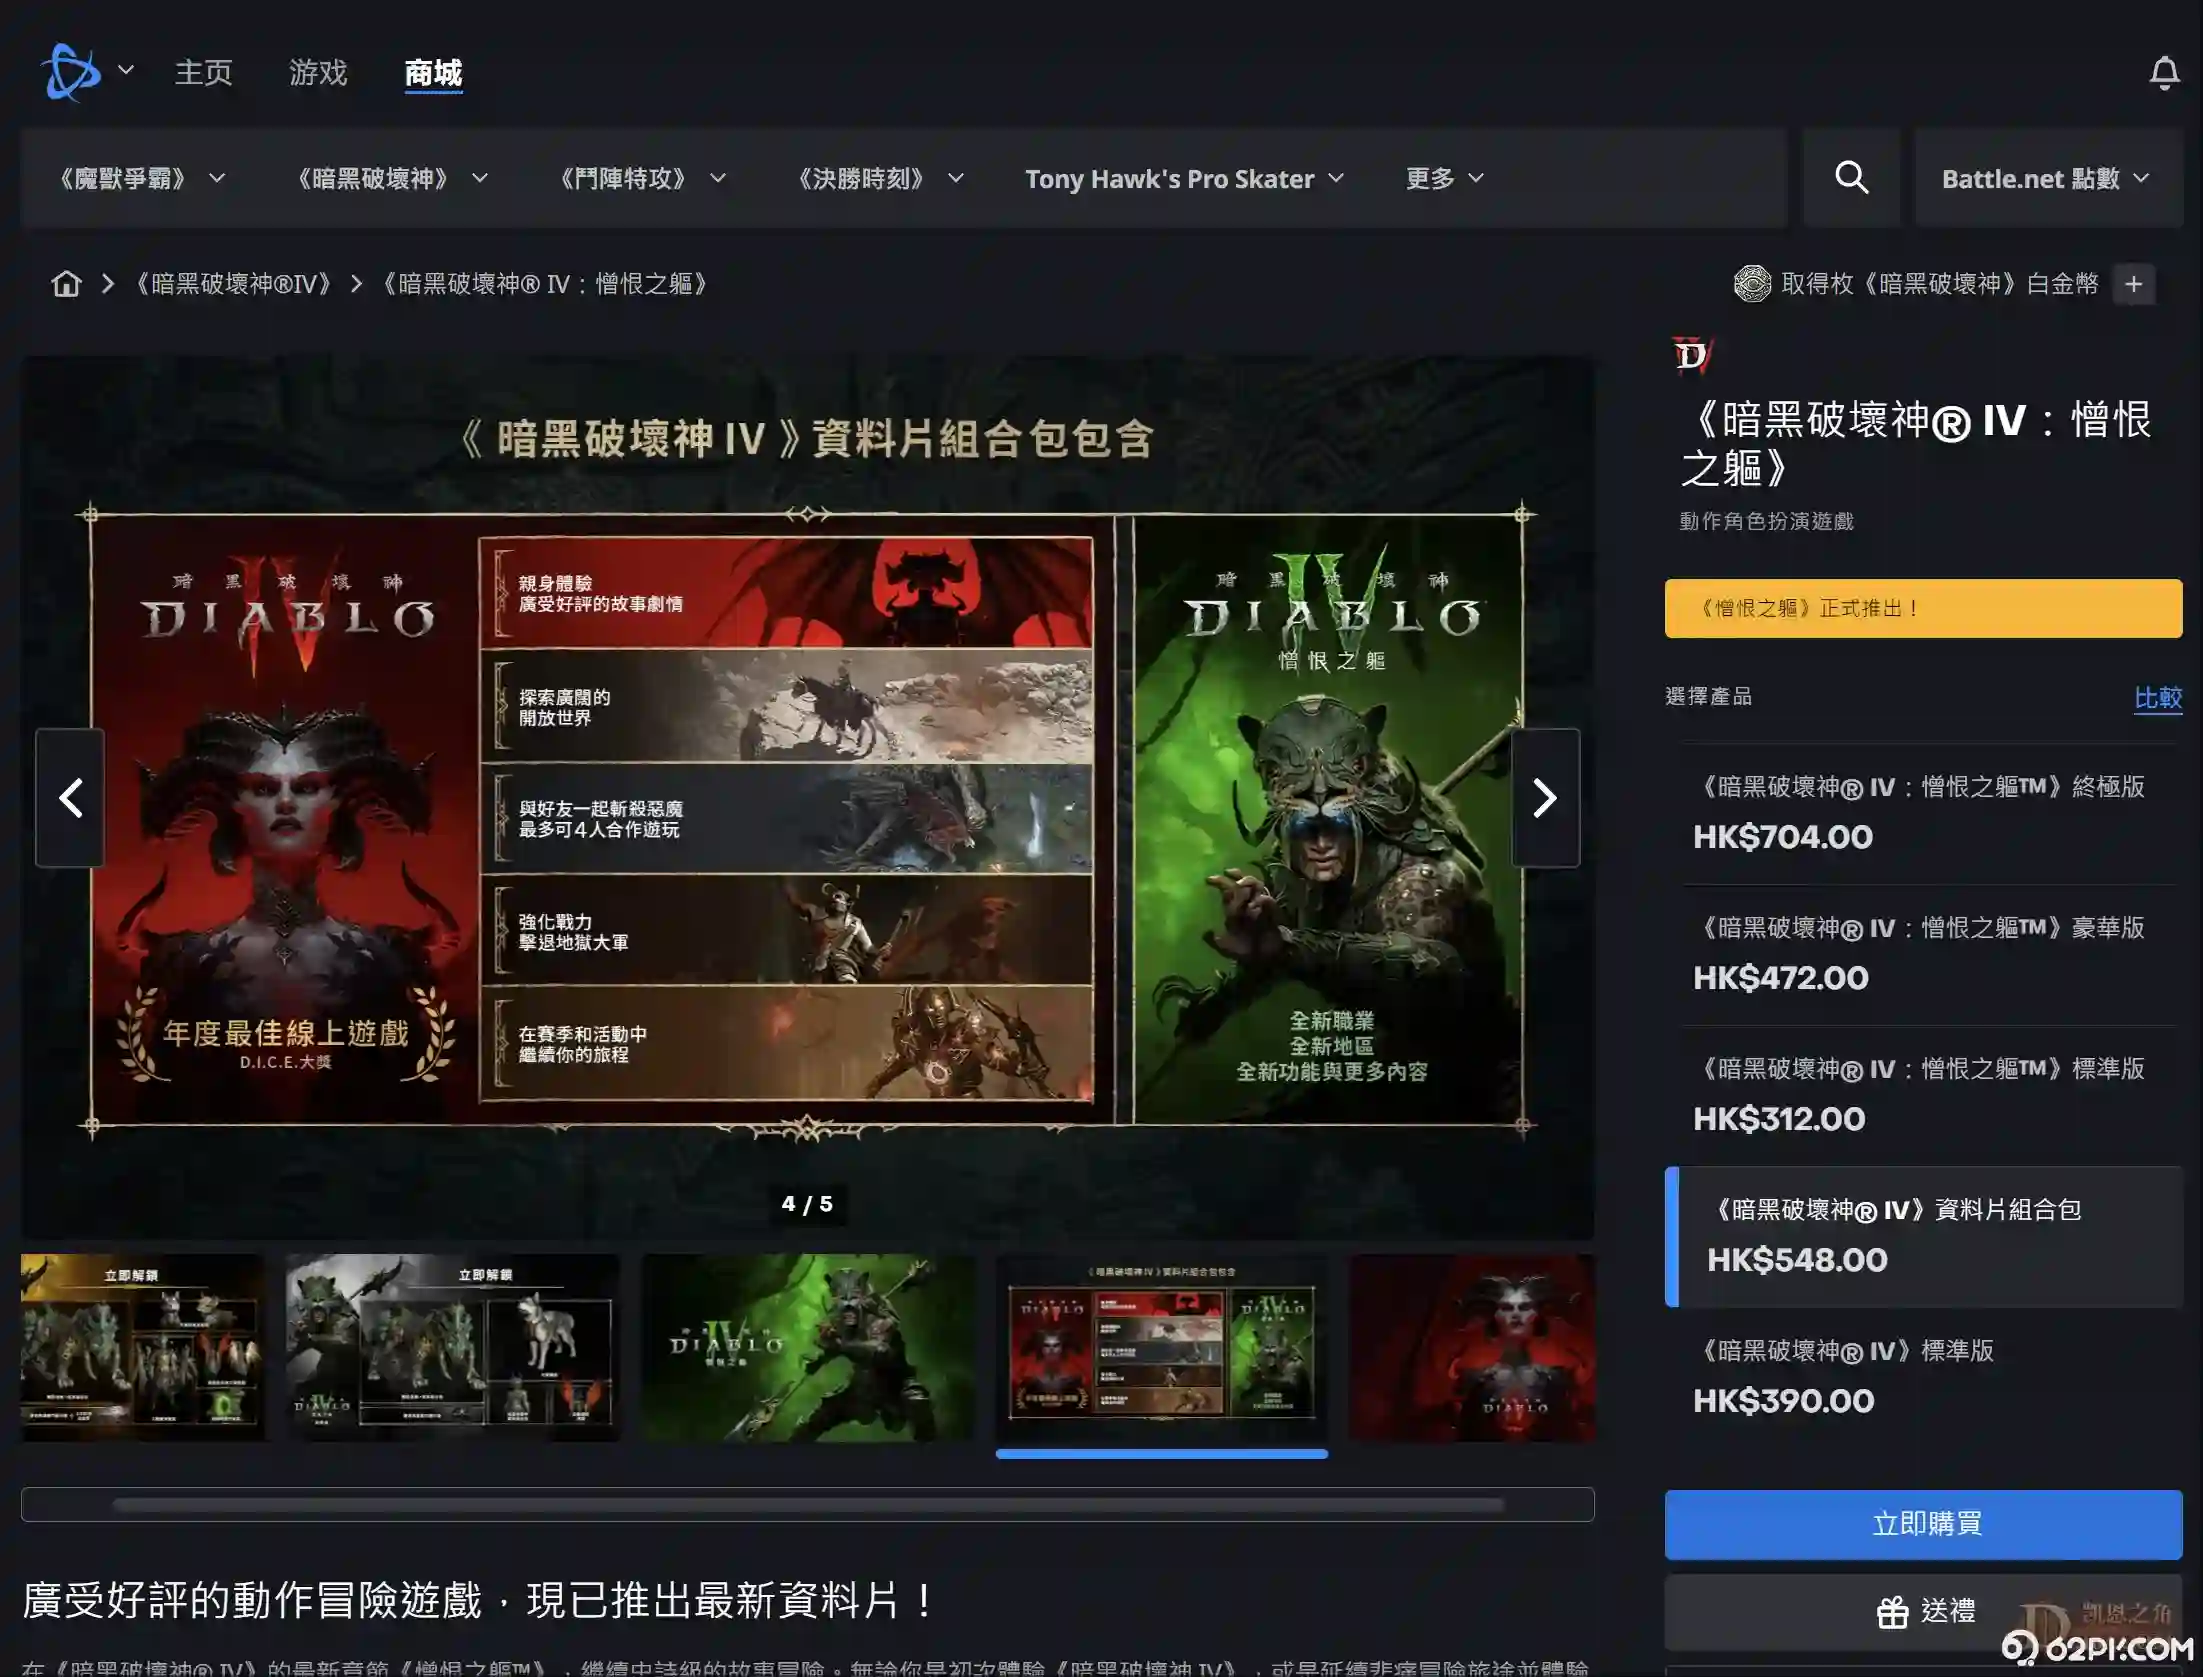Select the red Lilith thumbnail image
The height and width of the screenshot is (1677, 2203).
pyautogui.click(x=1471, y=1347)
